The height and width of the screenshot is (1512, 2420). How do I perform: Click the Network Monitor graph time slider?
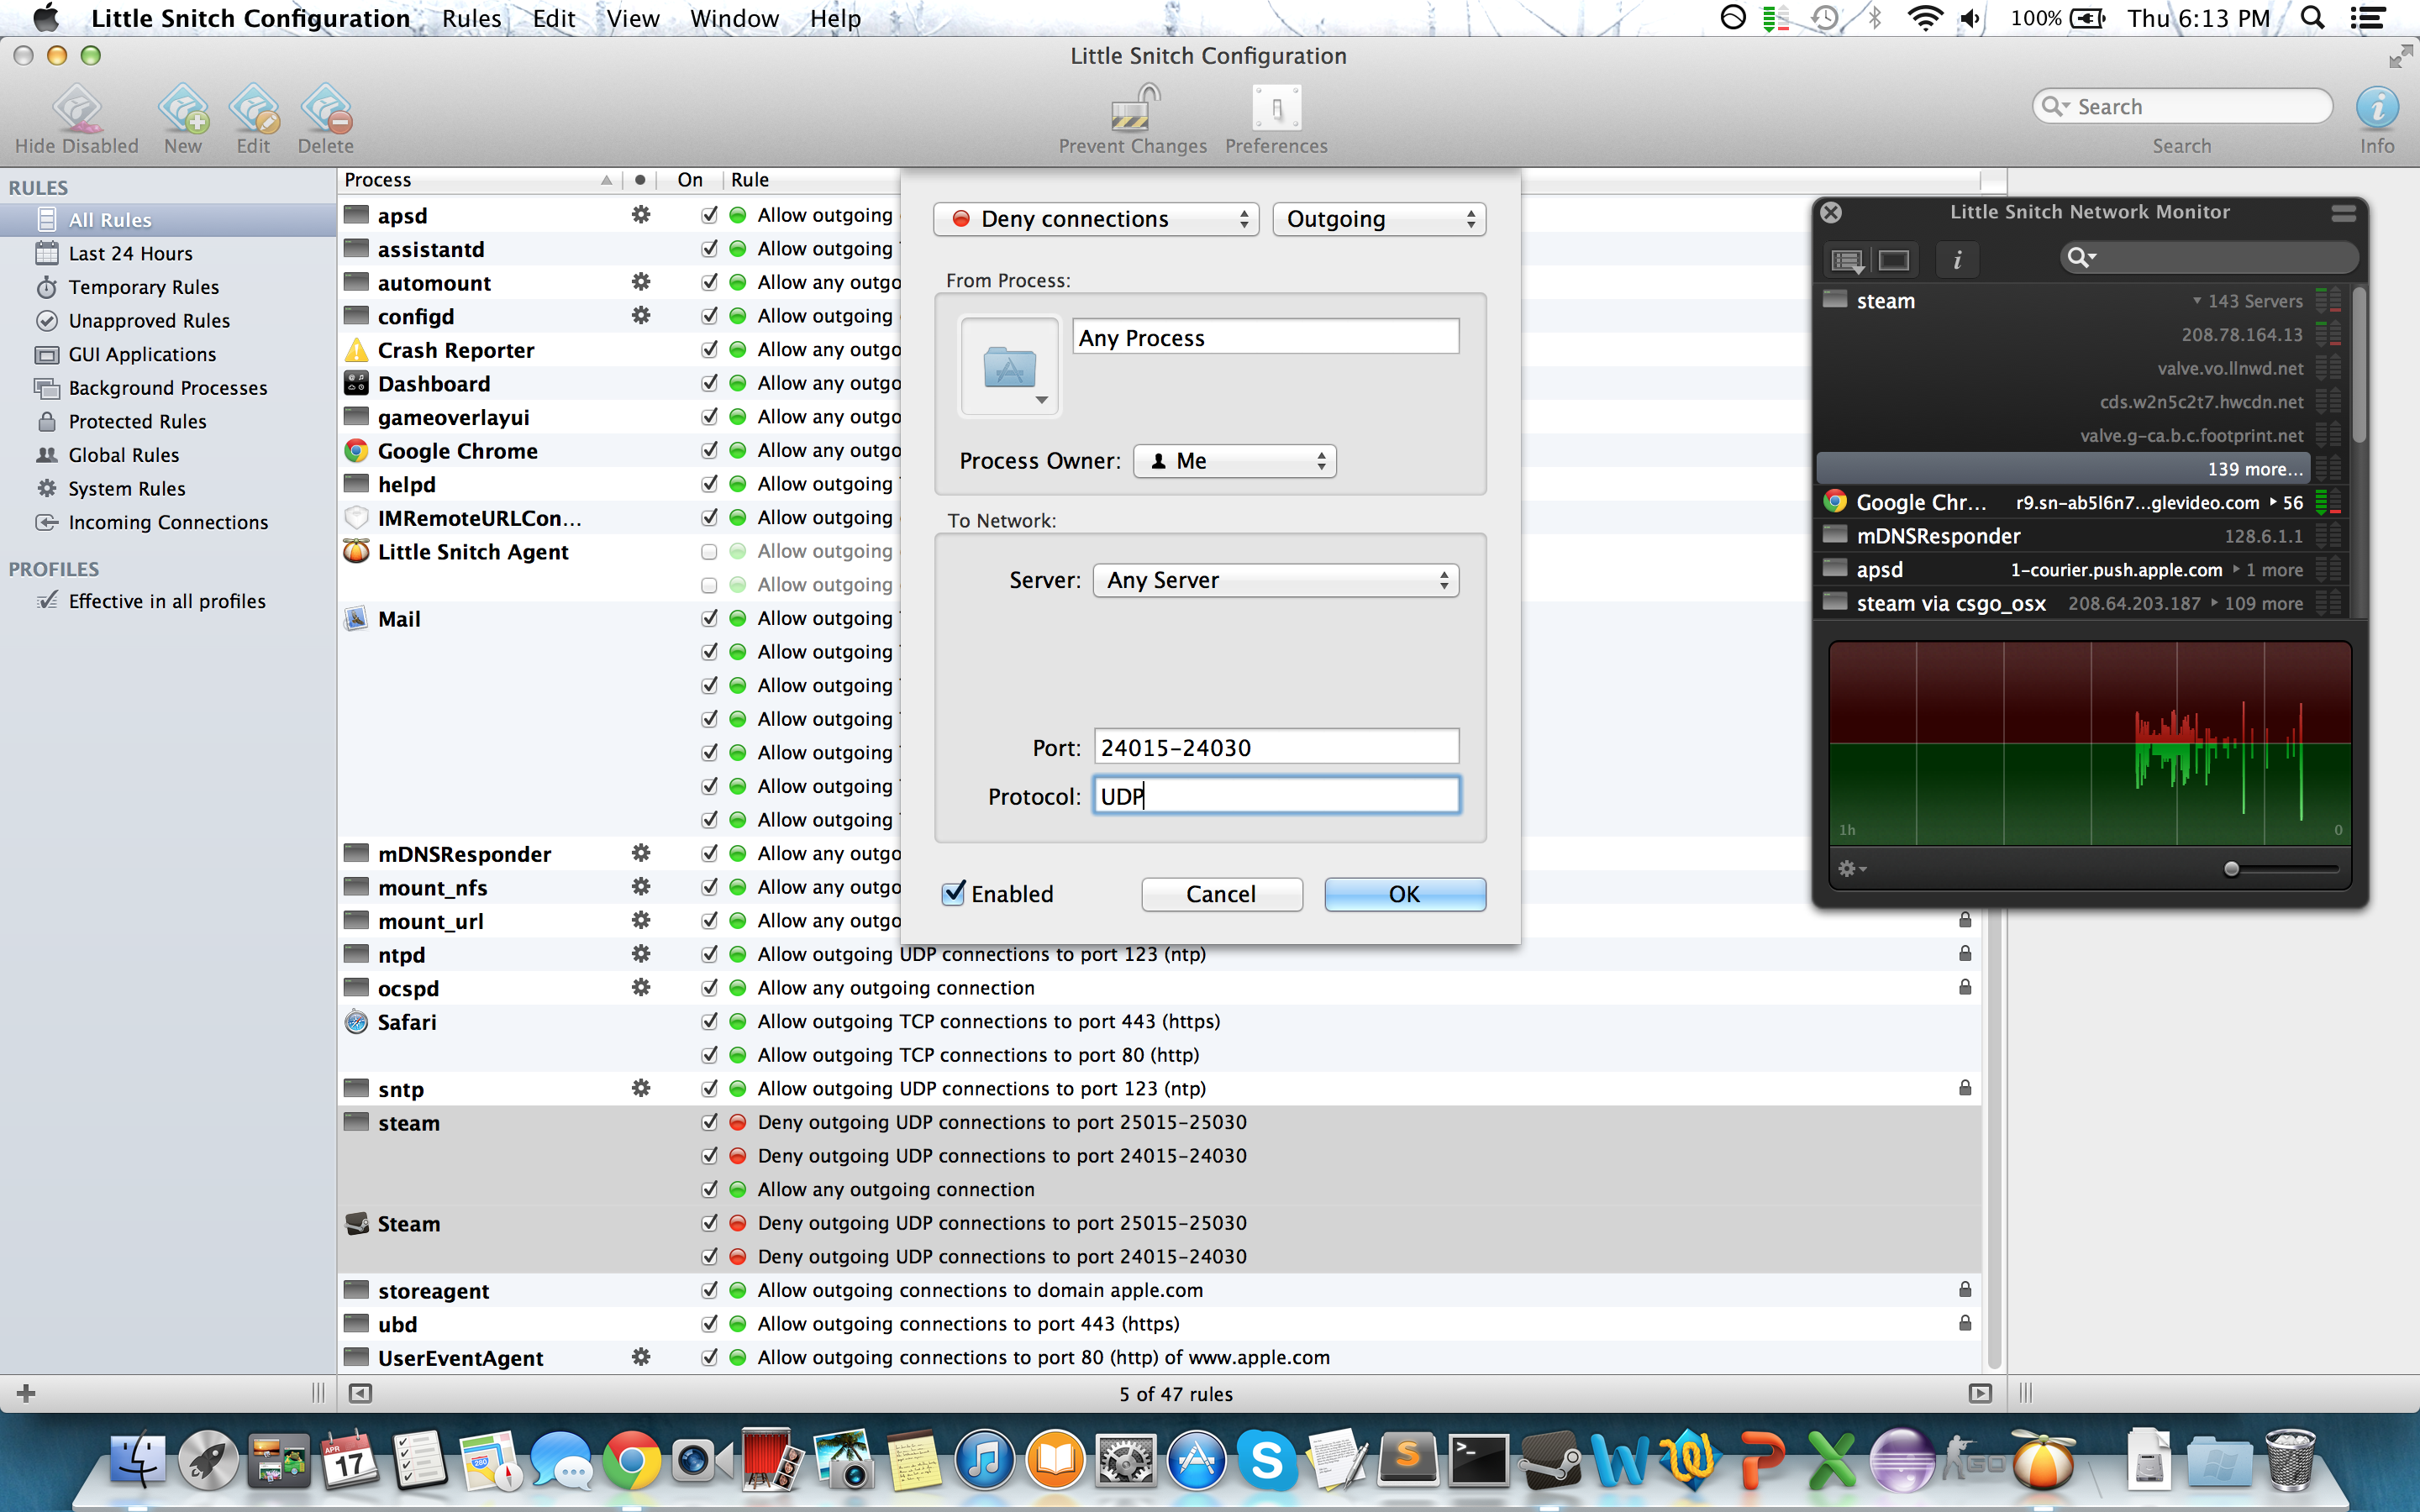click(x=2231, y=869)
